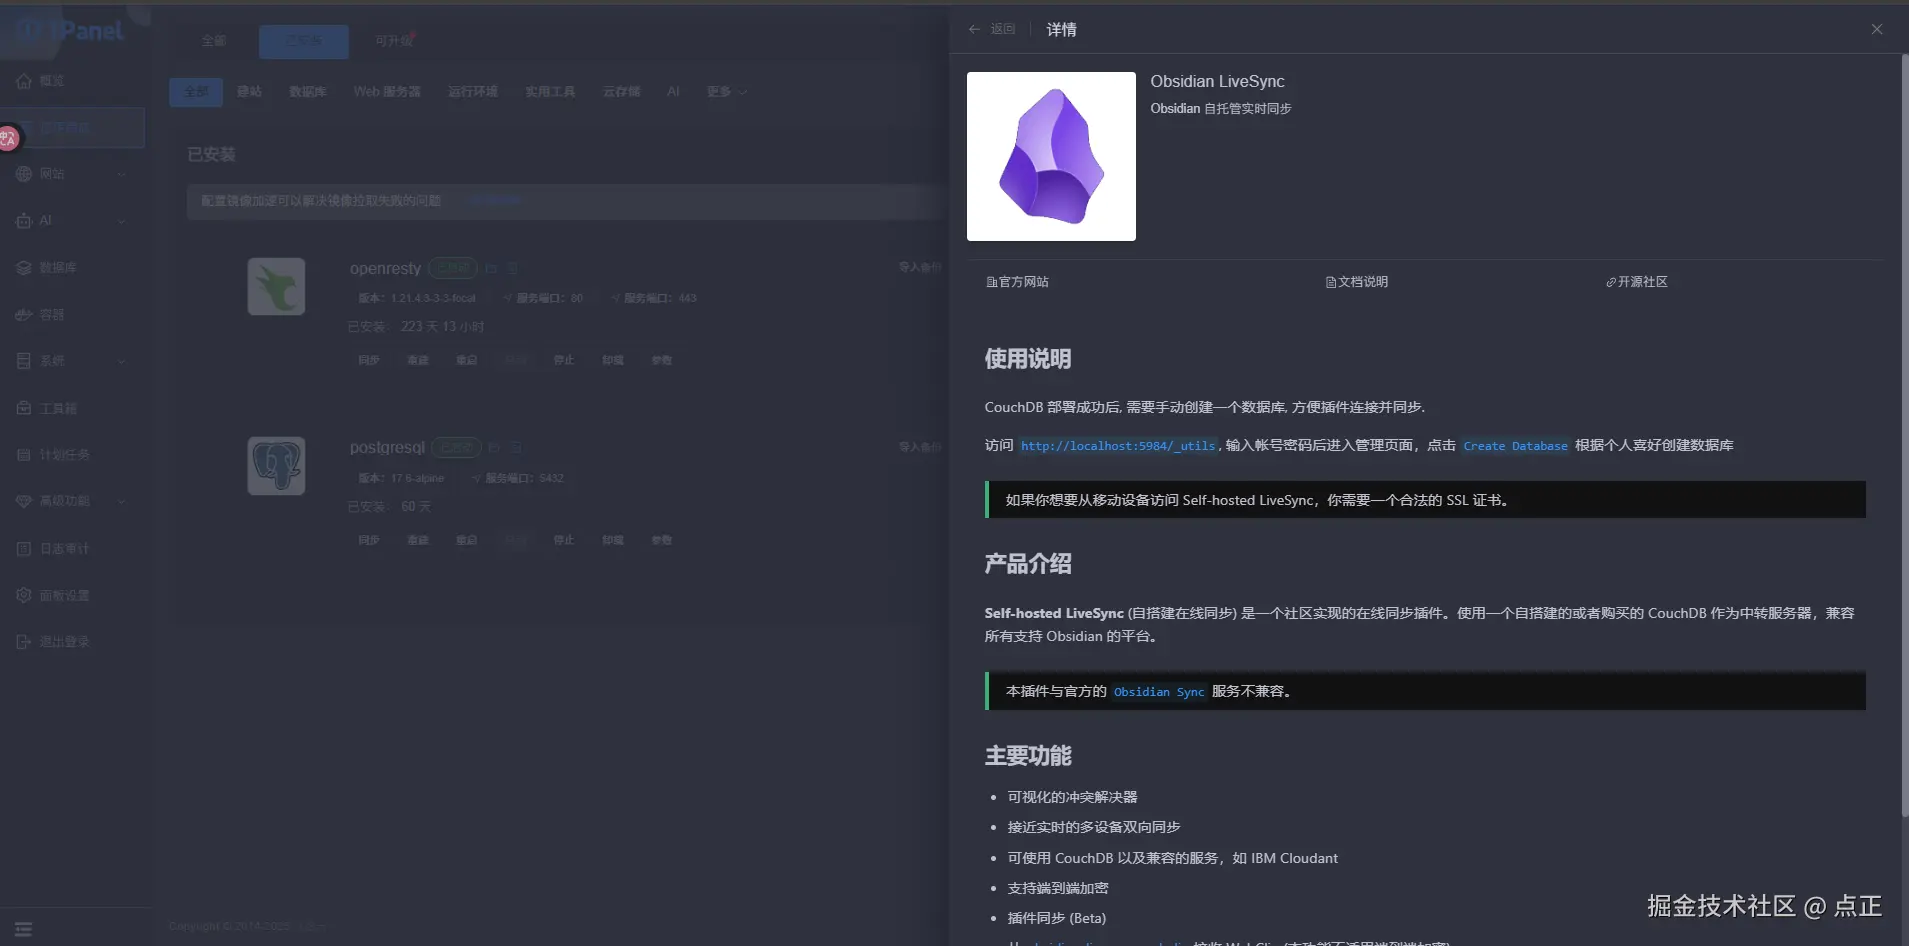Open the openresty folder icon next to status
Viewport: 1909px width, 946px height.
491,269
